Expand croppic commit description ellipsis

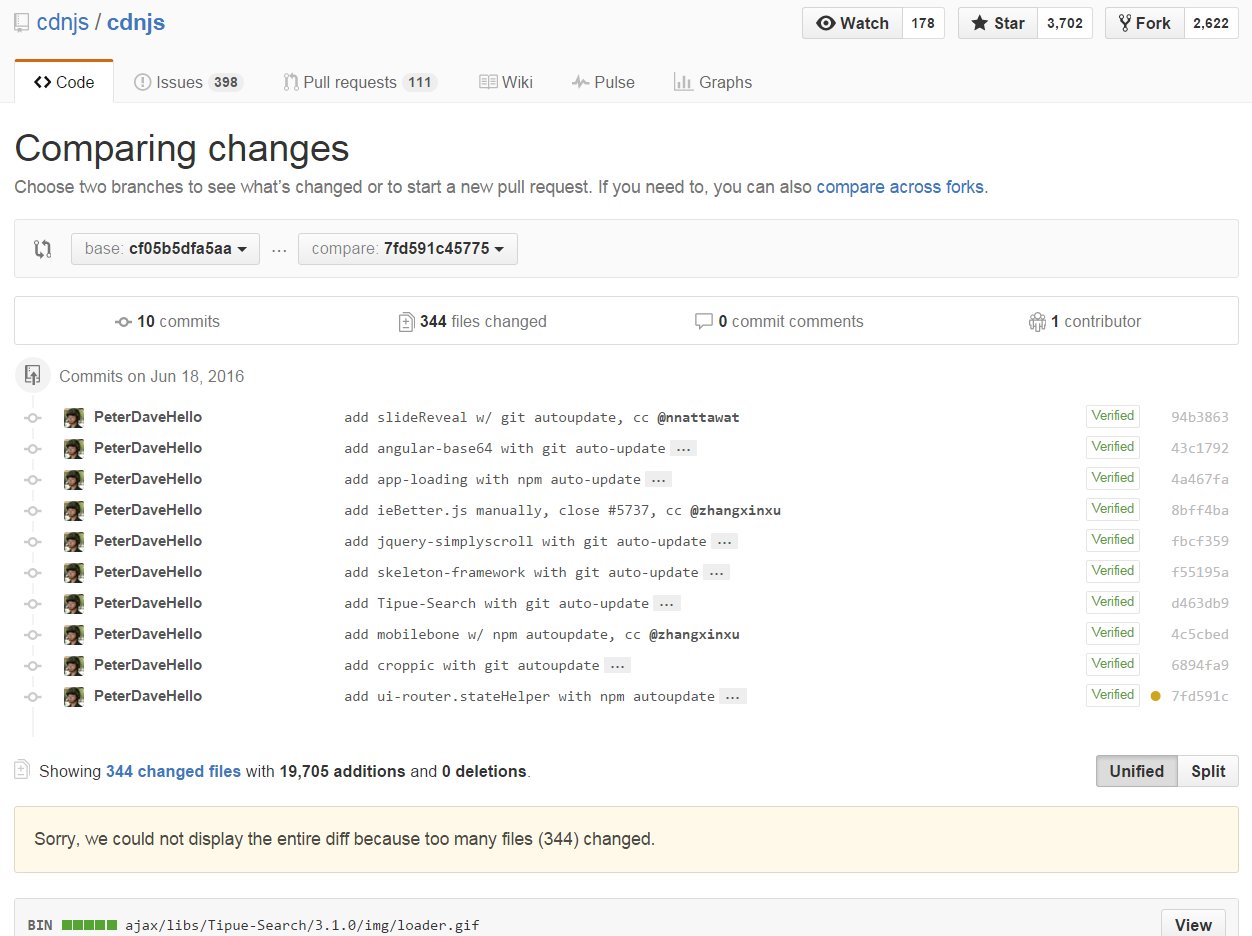[618, 666]
